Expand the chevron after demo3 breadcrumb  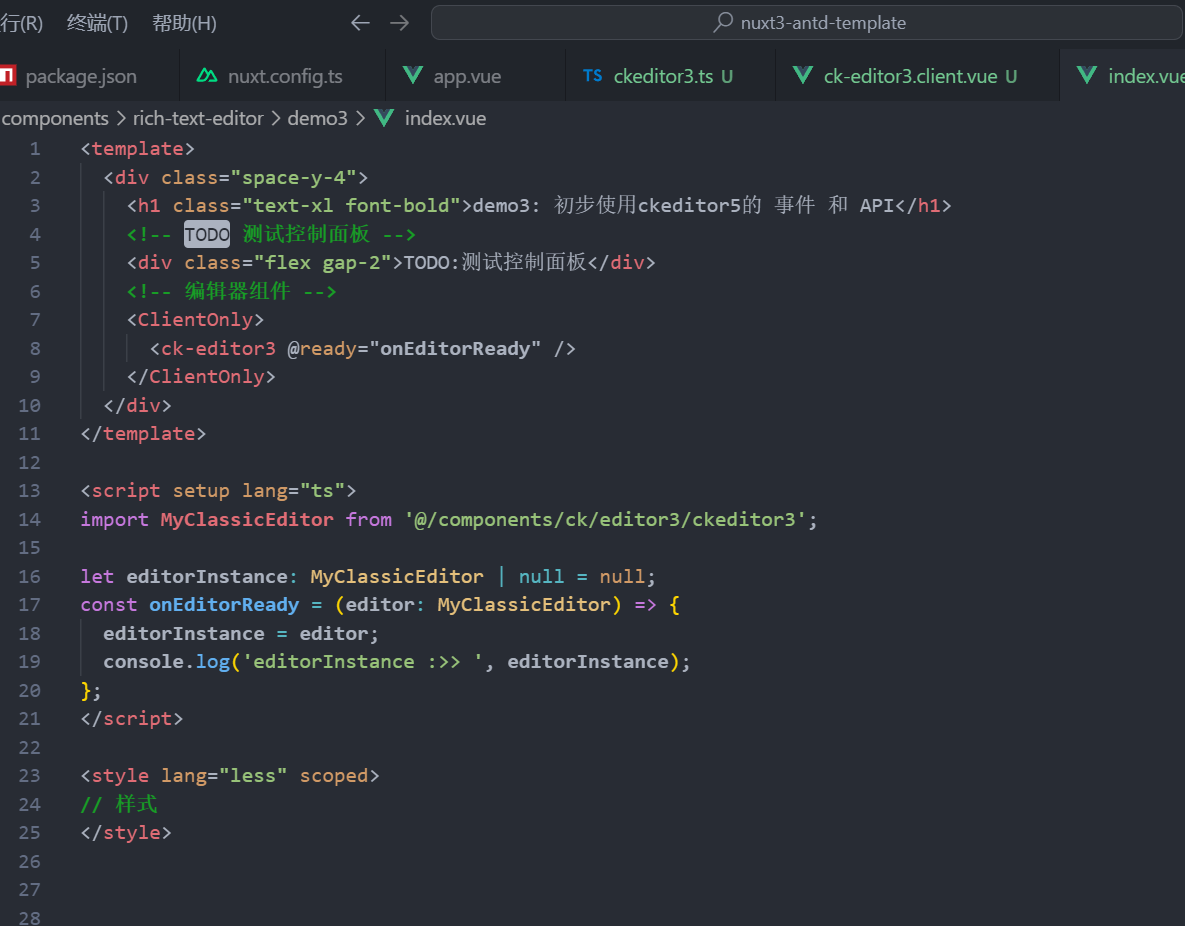(360, 119)
